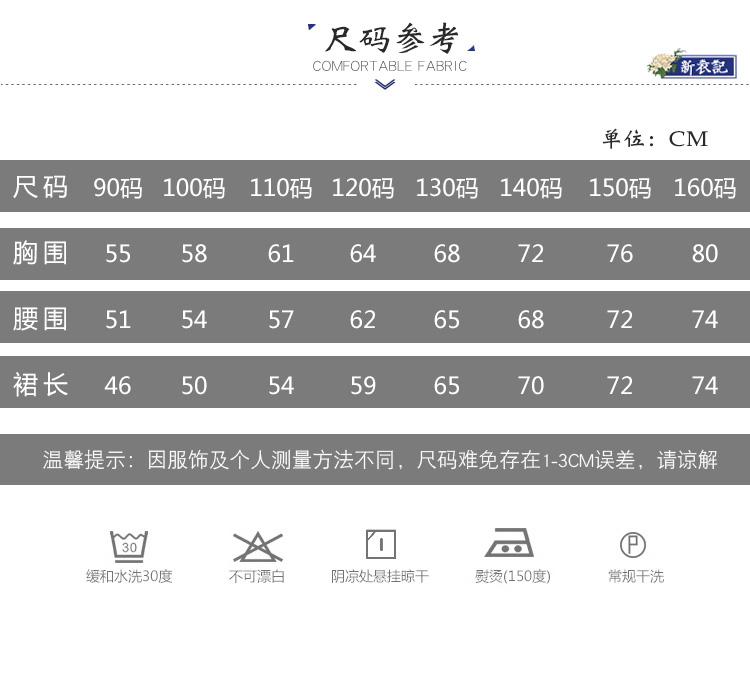Click the 160码 column header

[x=705, y=187]
